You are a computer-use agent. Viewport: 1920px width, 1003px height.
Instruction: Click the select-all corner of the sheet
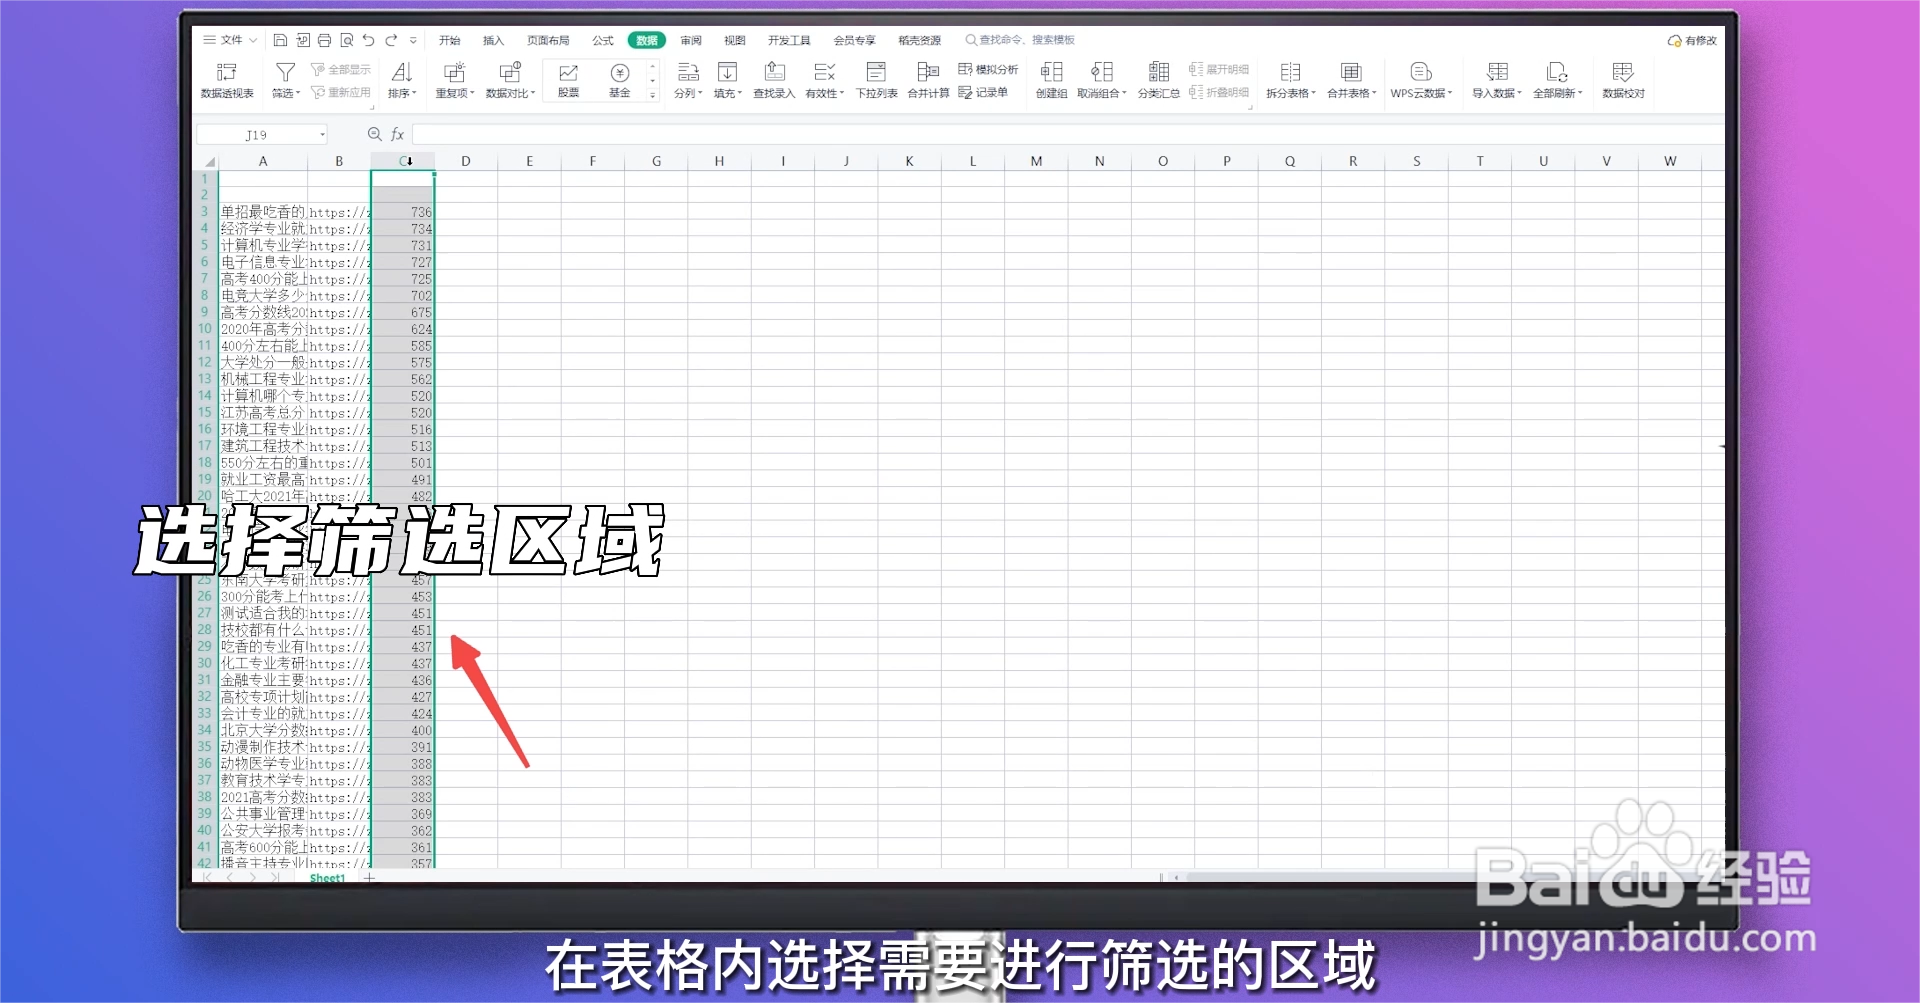coord(208,161)
